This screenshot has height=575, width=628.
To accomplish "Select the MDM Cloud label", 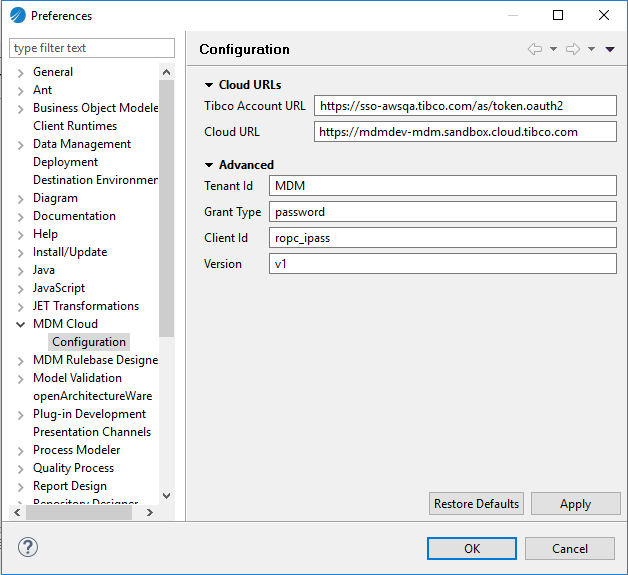I will coord(65,324).
